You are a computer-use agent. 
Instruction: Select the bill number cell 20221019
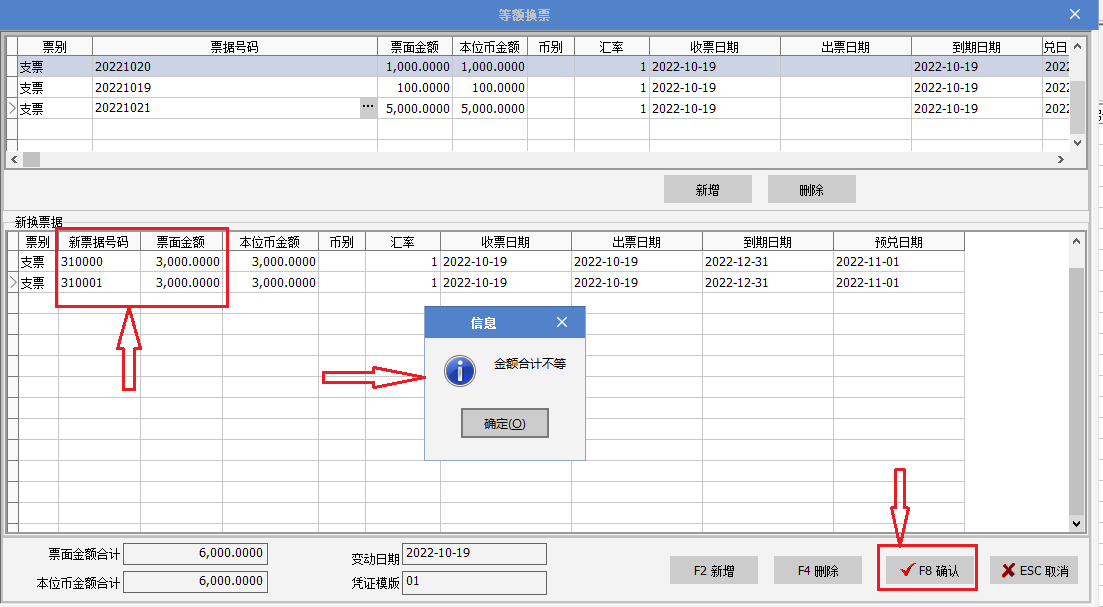tap(235, 87)
